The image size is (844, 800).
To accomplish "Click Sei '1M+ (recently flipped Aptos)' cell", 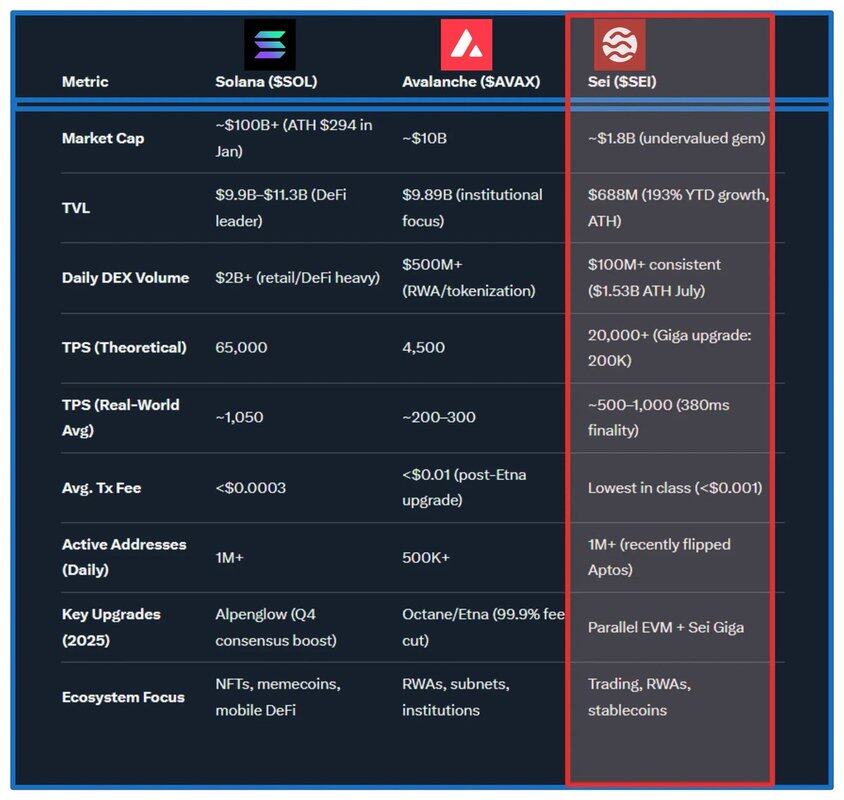I will tap(659, 557).
